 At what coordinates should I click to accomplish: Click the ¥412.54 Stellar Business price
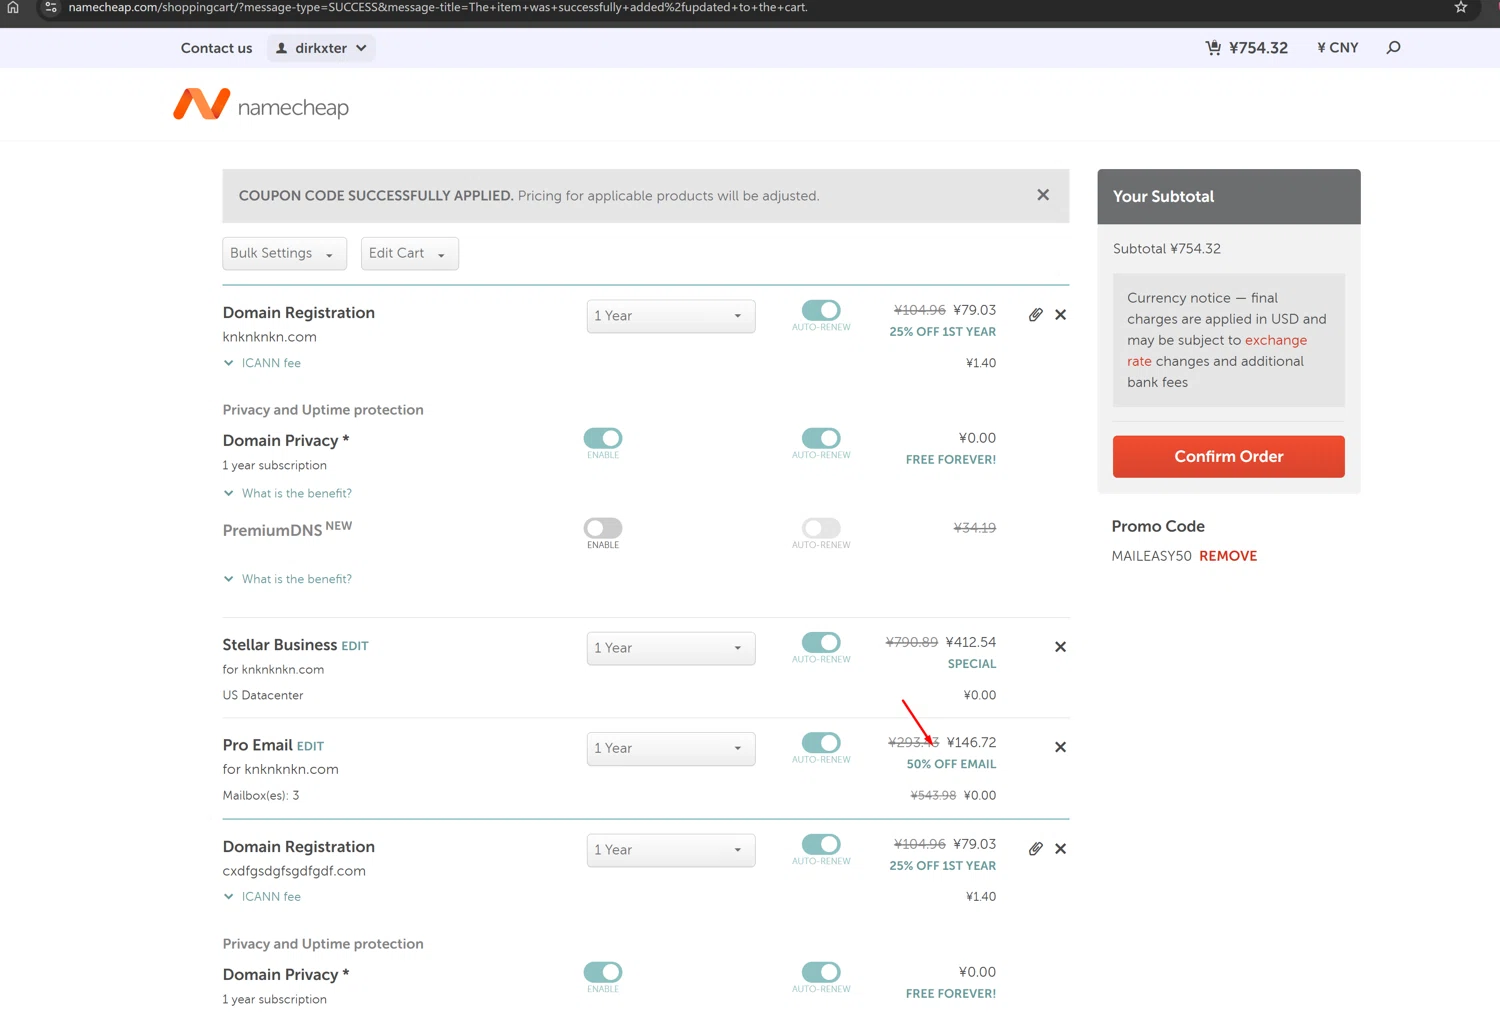point(971,642)
